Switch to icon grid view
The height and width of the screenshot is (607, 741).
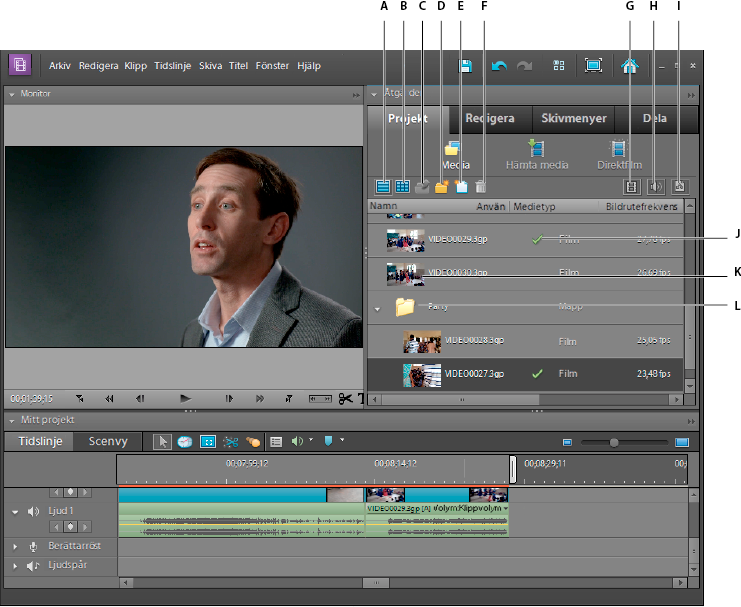coord(403,187)
